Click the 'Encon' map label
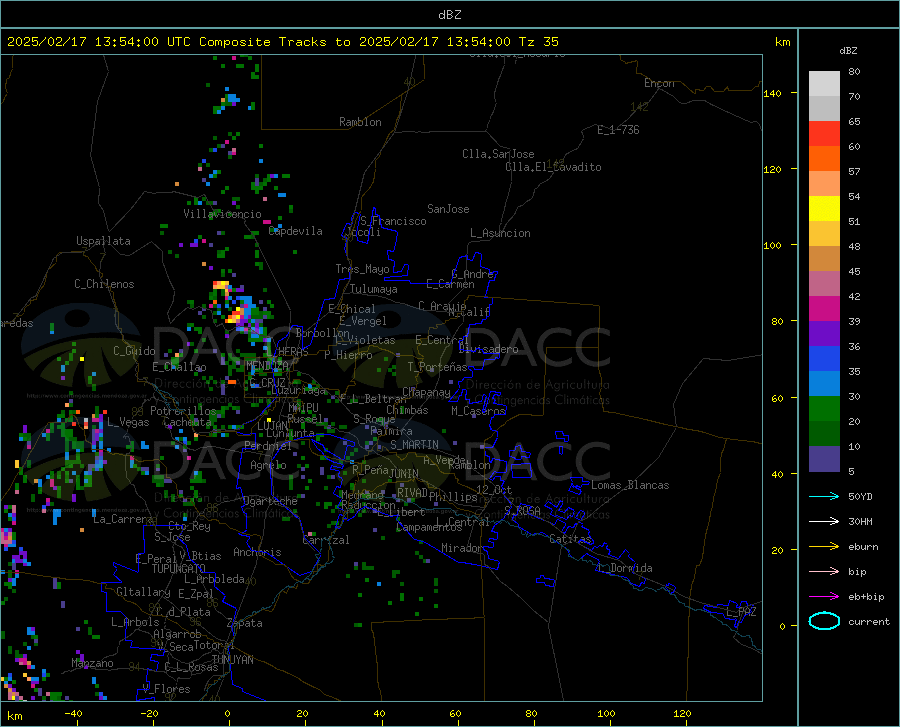 (659, 83)
